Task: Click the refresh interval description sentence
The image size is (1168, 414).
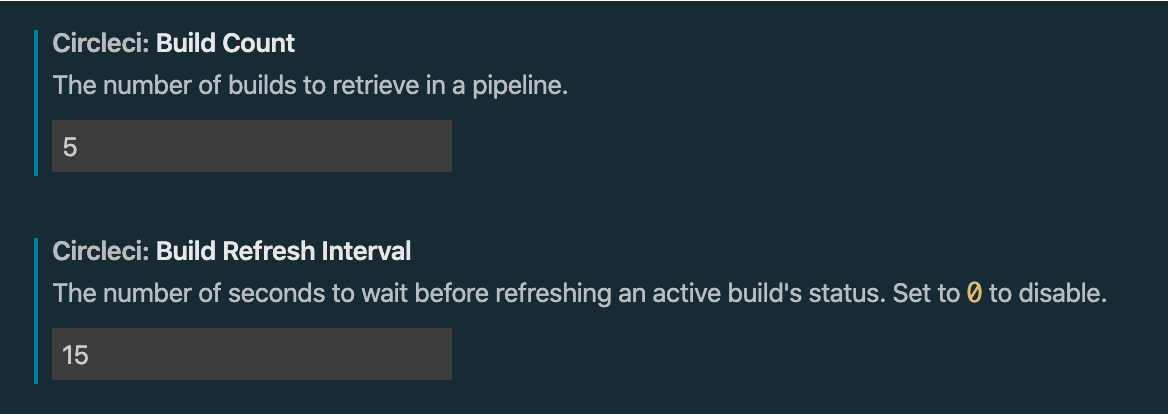Action: pyautogui.click(x=500, y=294)
